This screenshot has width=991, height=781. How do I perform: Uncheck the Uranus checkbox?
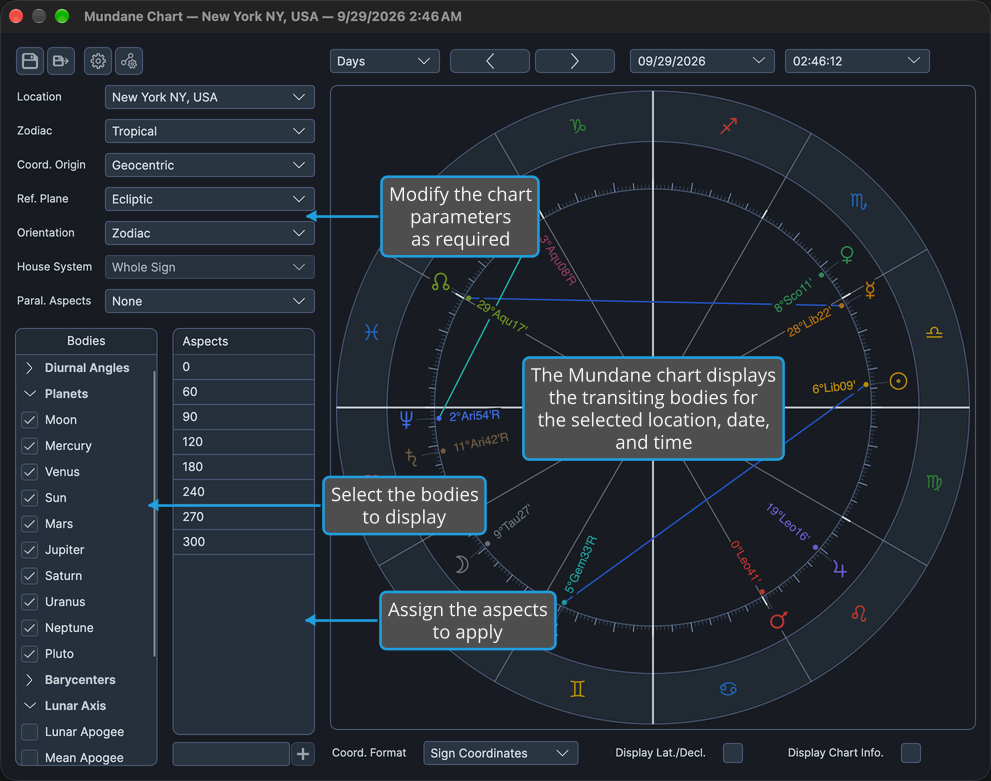(x=30, y=602)
